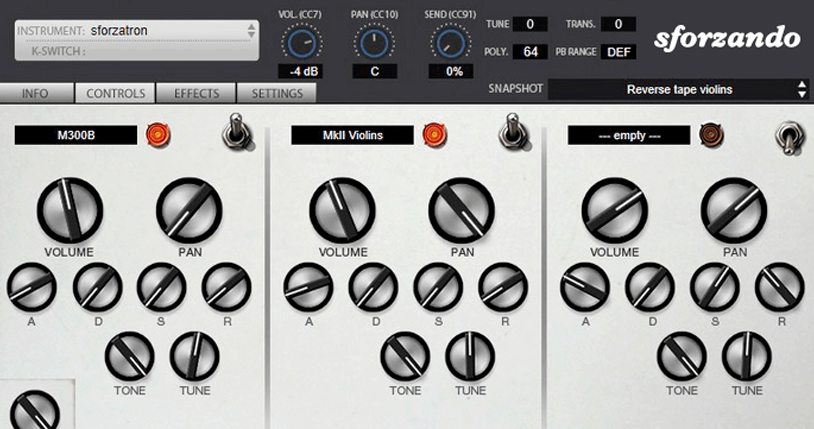Switch to the EFFECTS tab
The image size is (814, 429).
(196, 93)
